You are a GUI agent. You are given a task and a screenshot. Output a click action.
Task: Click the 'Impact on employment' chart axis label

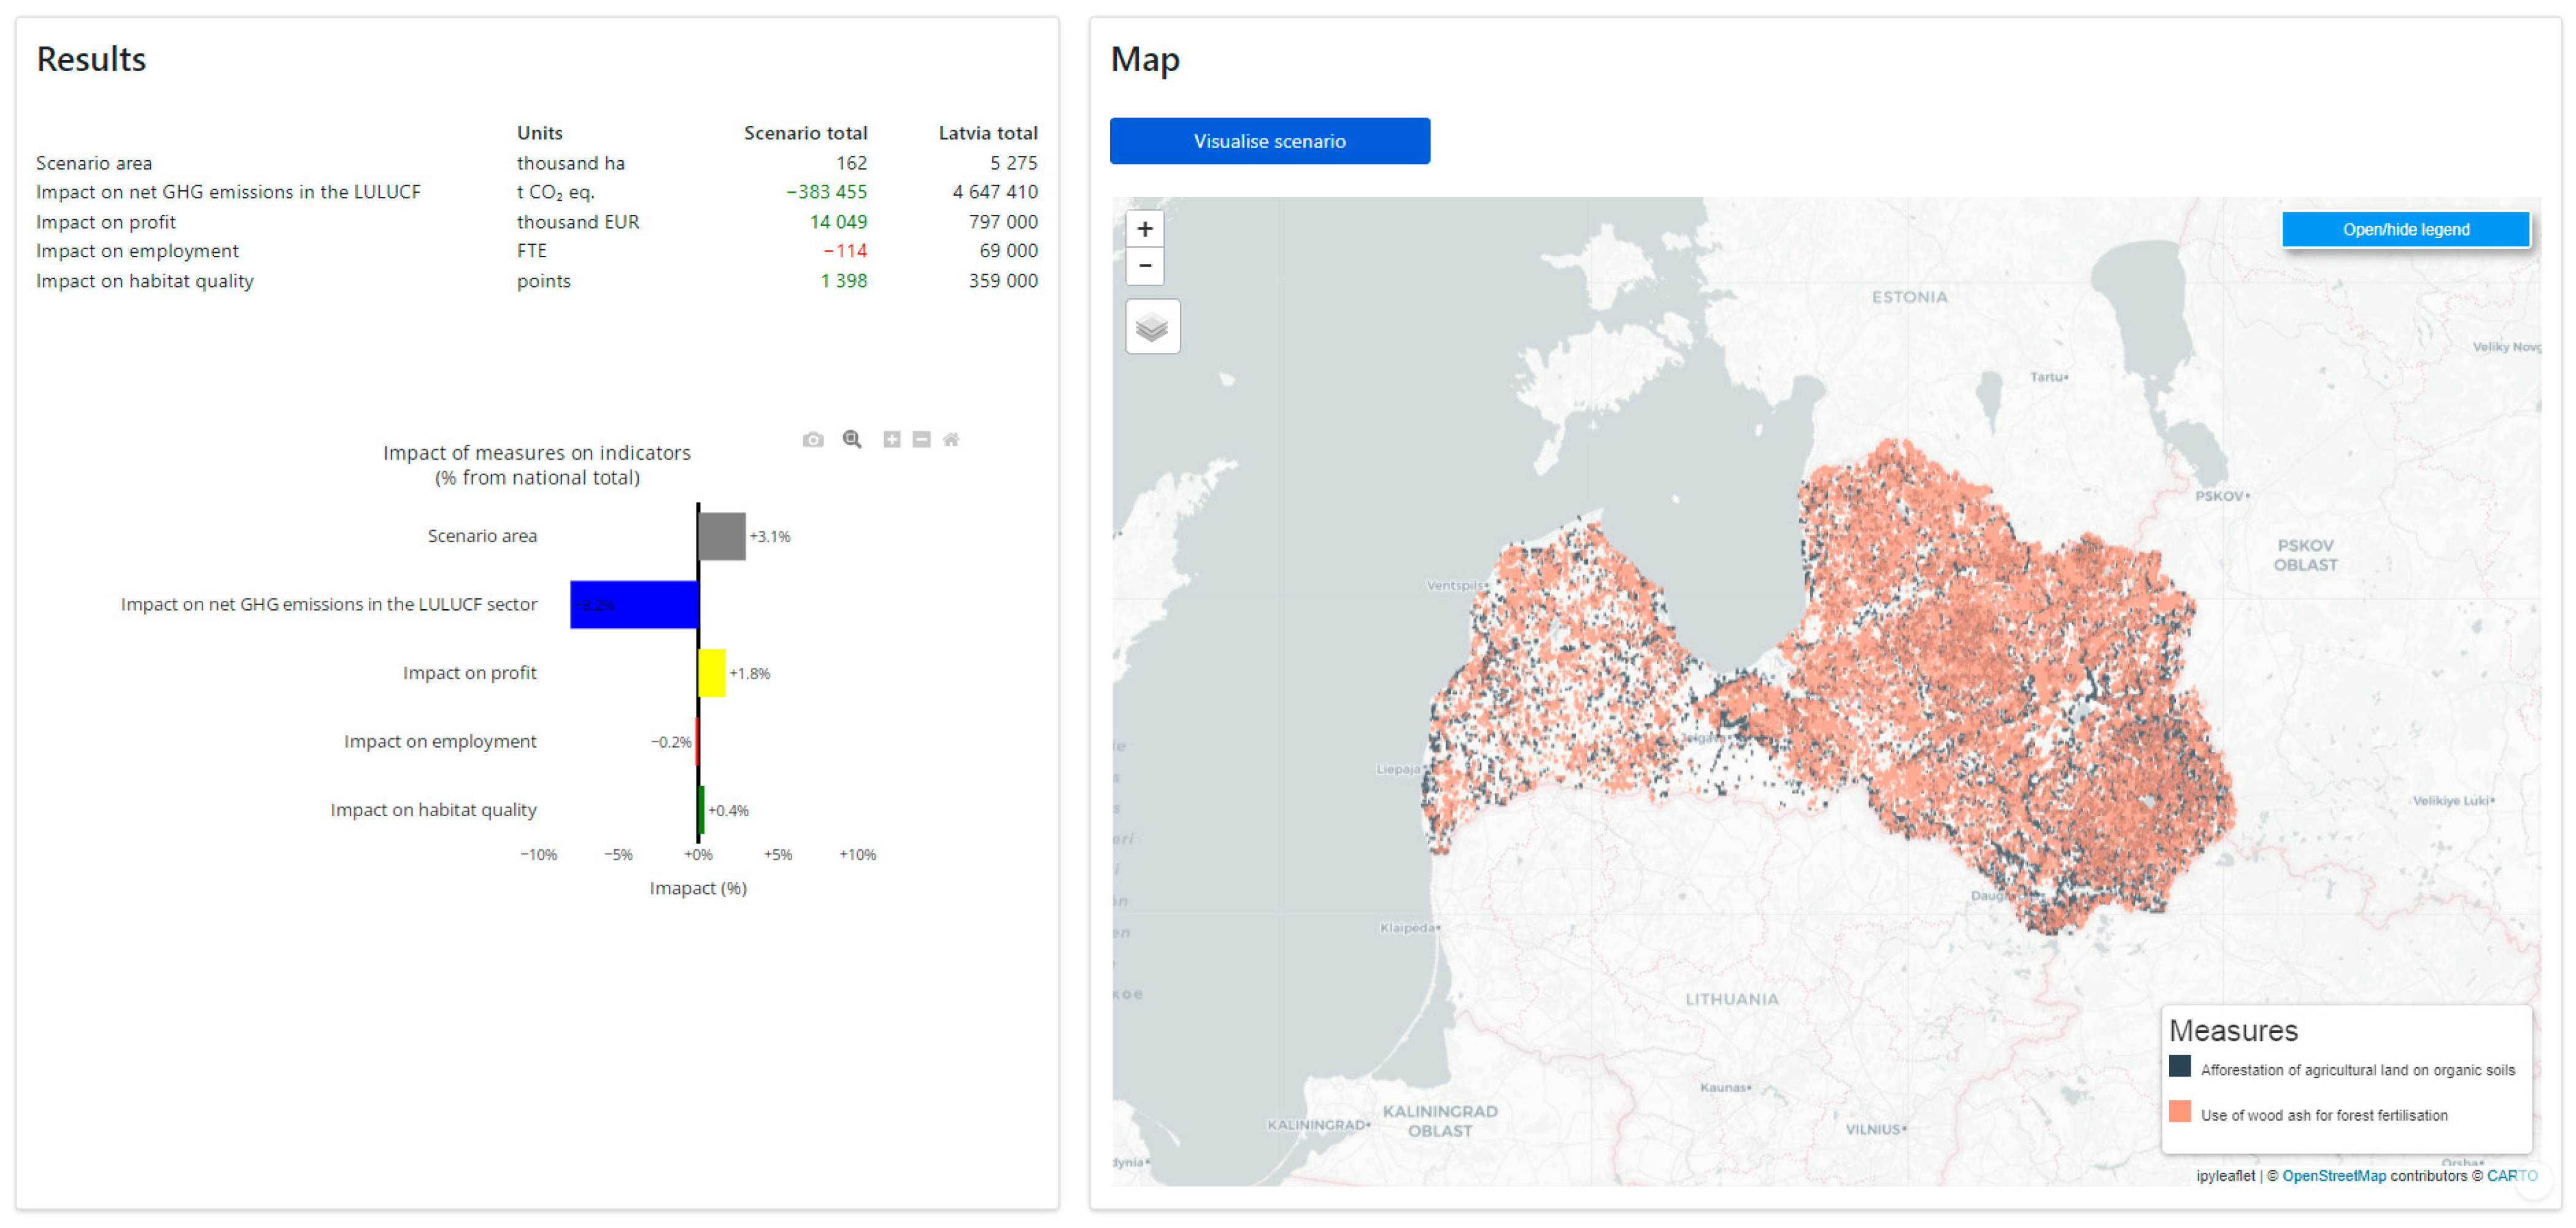pos(440,742)
